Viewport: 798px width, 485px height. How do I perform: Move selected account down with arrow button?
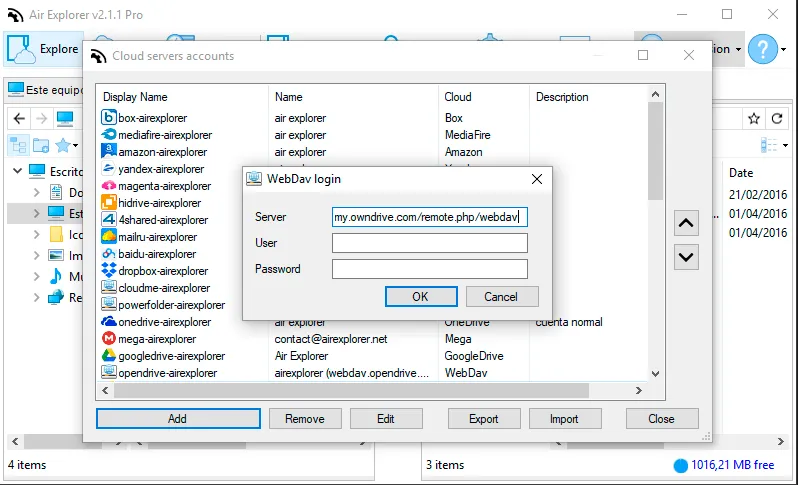(x=686, y=257)
